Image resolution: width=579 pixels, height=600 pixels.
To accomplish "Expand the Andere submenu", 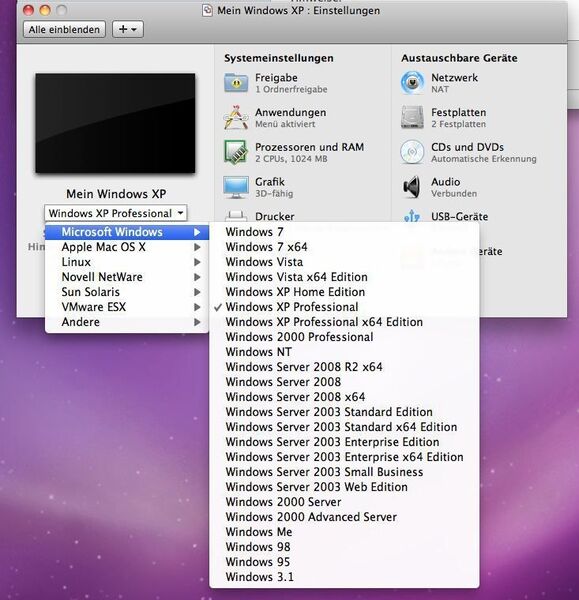I will pos(127,322).
